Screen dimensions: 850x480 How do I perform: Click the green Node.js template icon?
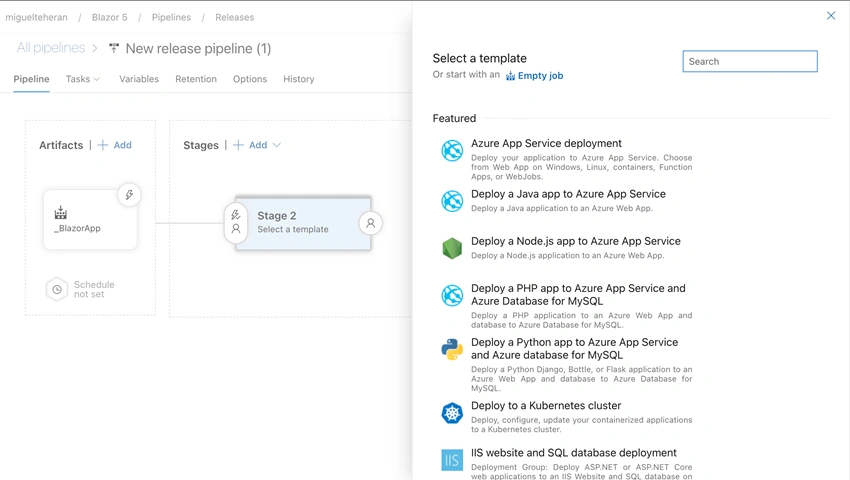click(x=452, y=248)
